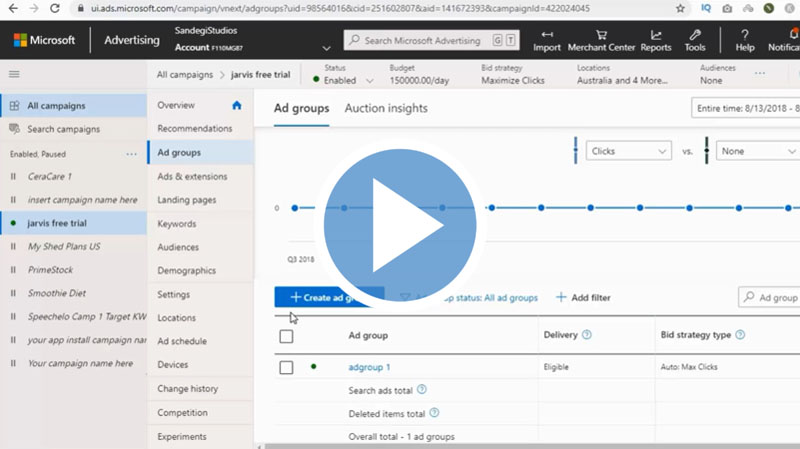Open more campaign settings ellipsis

point(760,73)
